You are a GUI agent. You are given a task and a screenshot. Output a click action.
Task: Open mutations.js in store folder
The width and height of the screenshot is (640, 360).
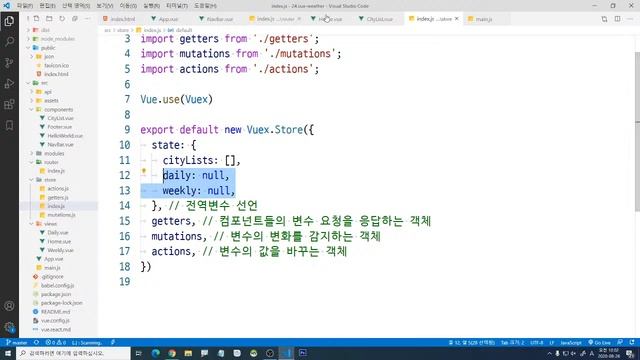[61, 215]
